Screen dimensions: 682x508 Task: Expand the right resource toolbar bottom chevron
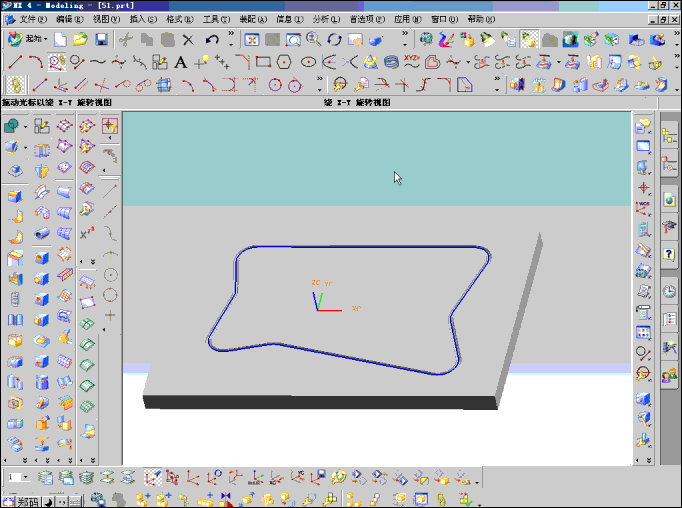point(649,460)
